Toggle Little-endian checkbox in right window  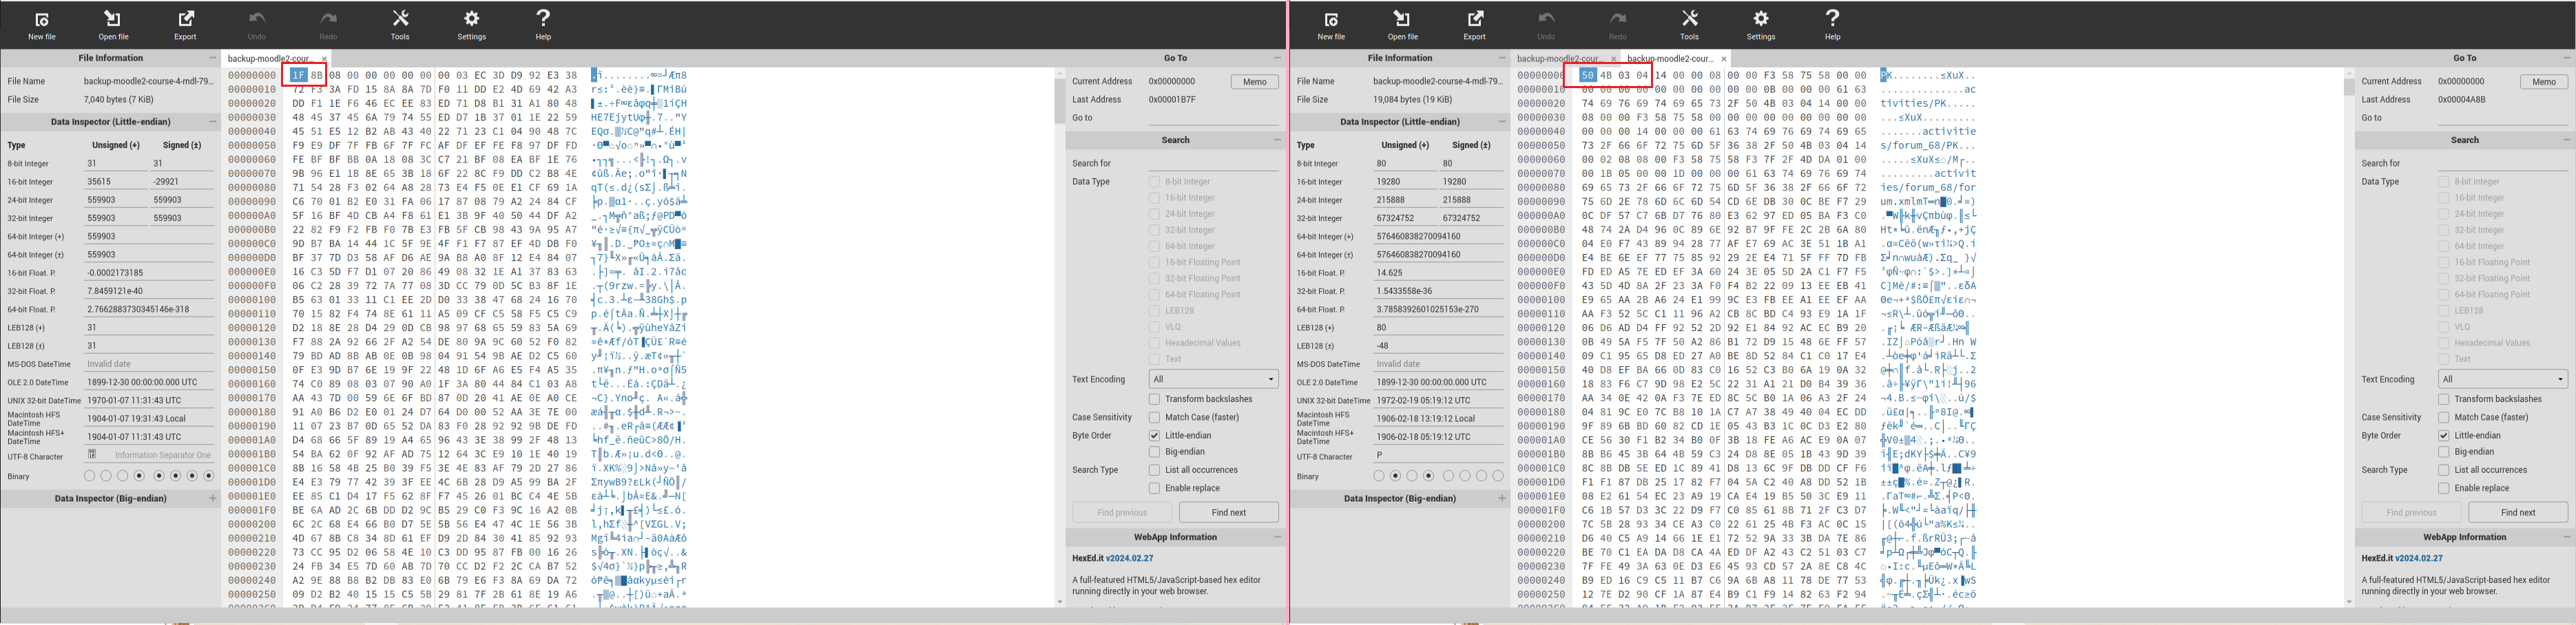[2443, 436]
